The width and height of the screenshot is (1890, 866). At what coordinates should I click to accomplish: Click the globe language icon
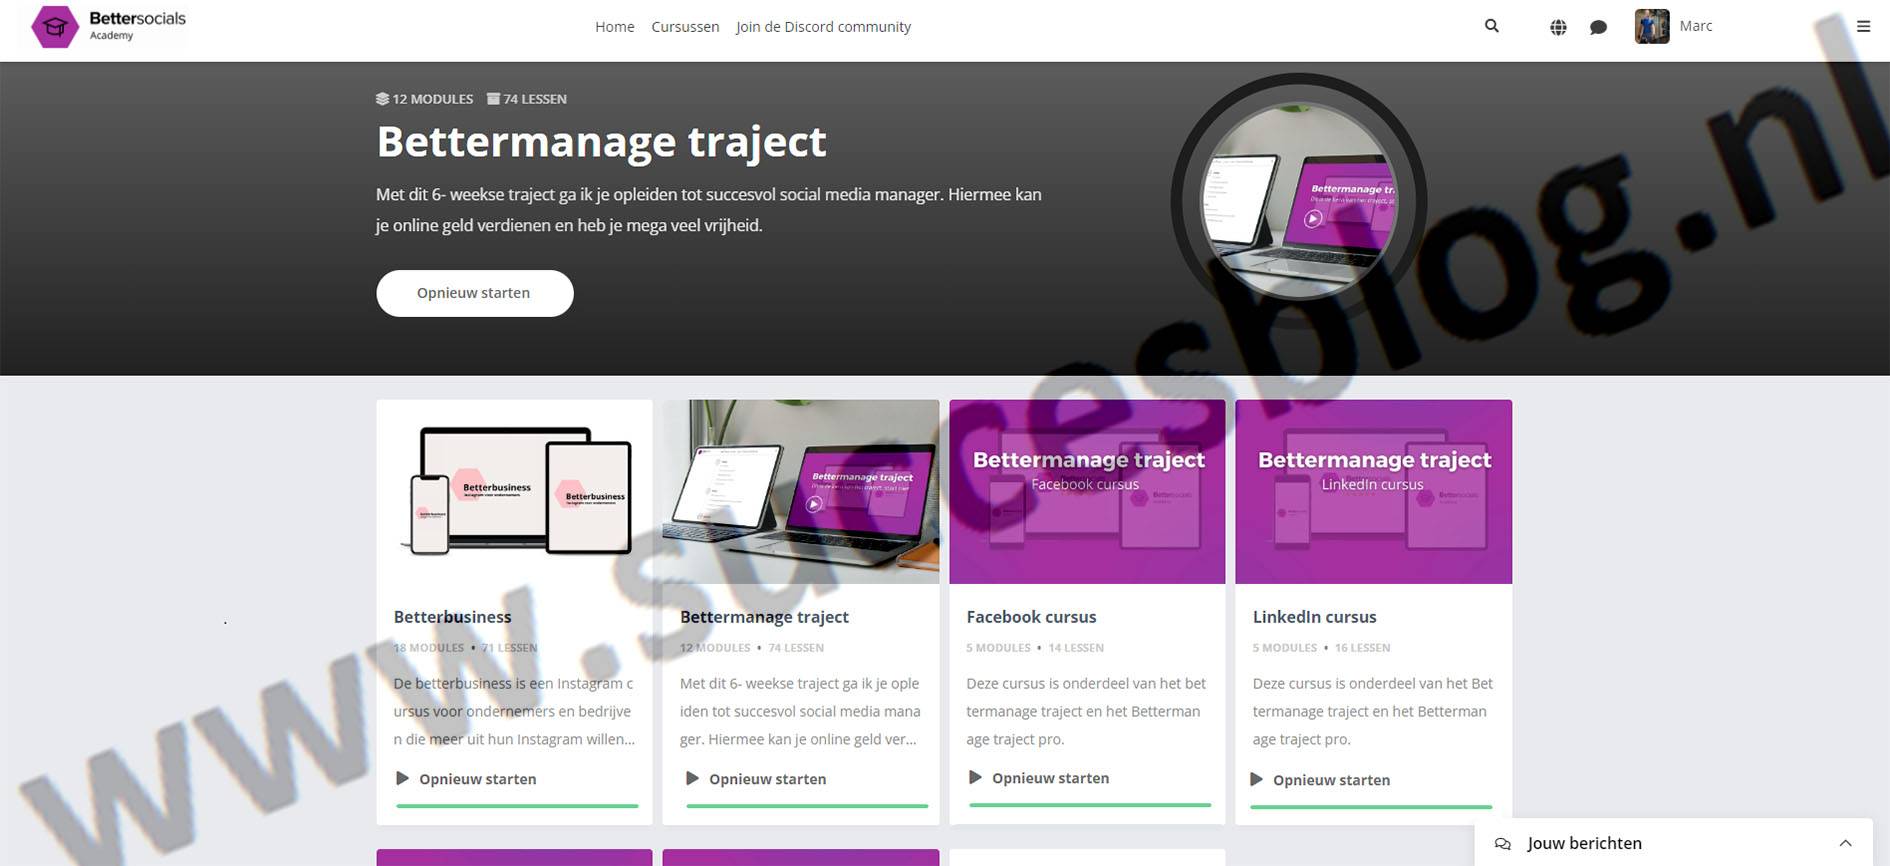coord(1558,27)
